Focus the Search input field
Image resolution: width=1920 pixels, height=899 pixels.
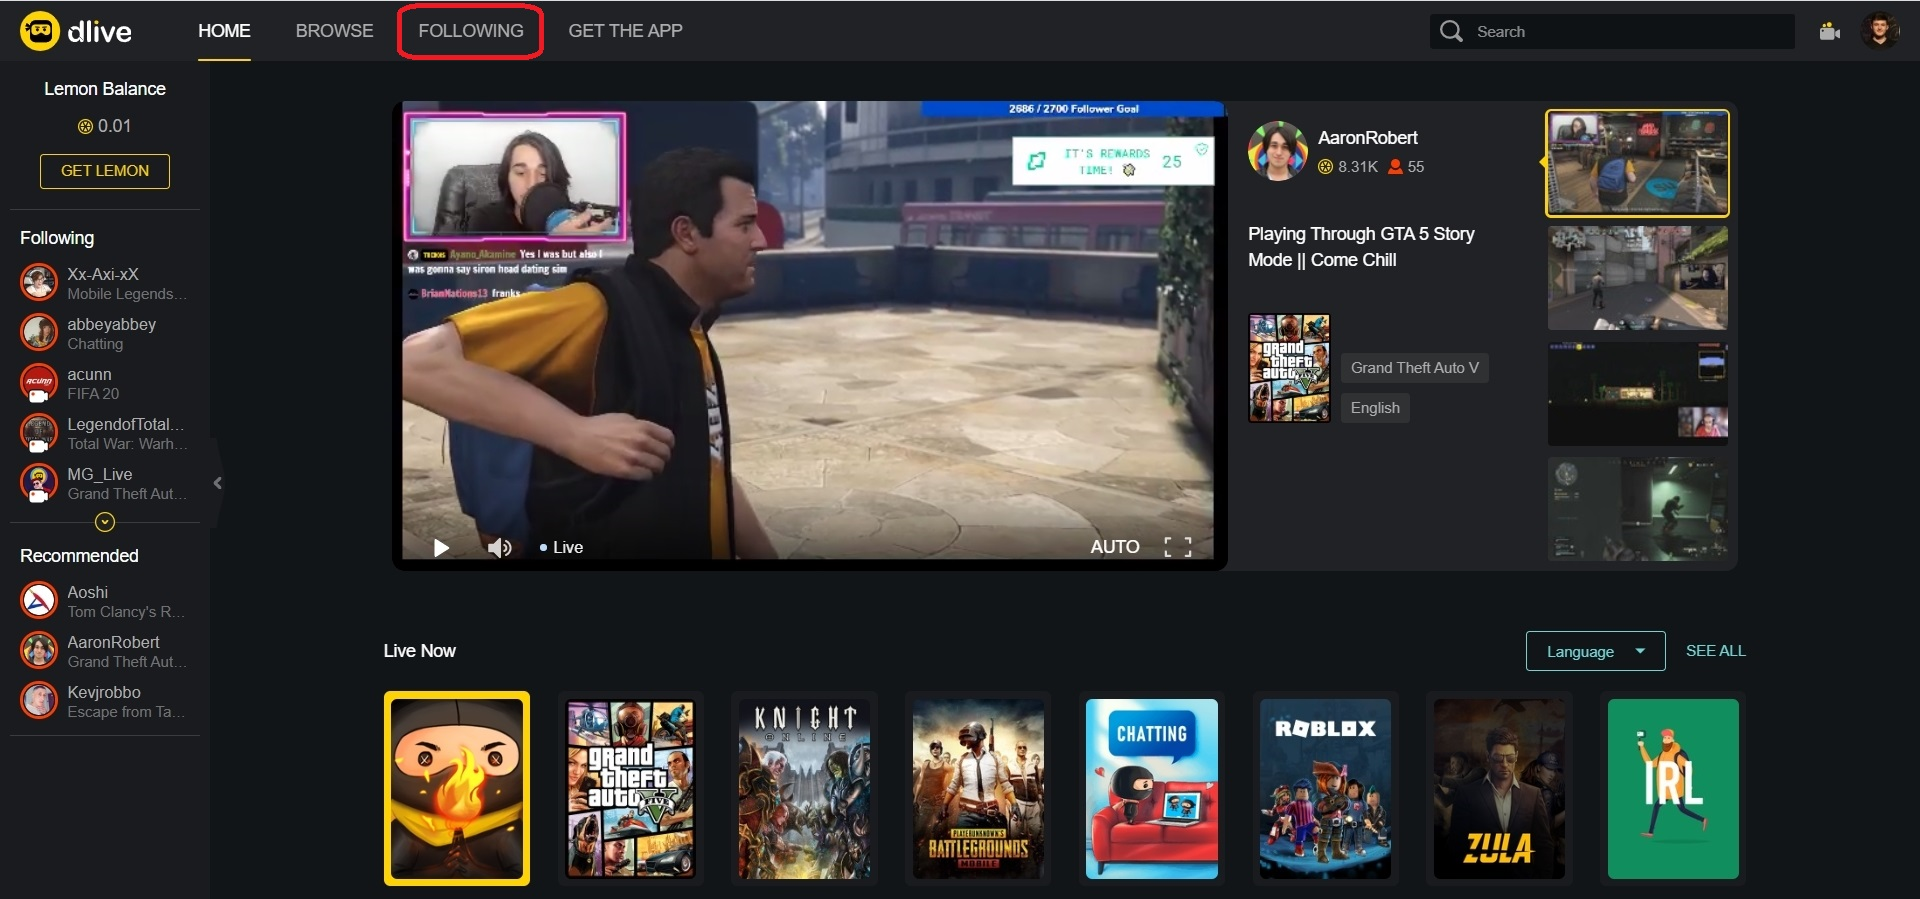(1612, 31)
